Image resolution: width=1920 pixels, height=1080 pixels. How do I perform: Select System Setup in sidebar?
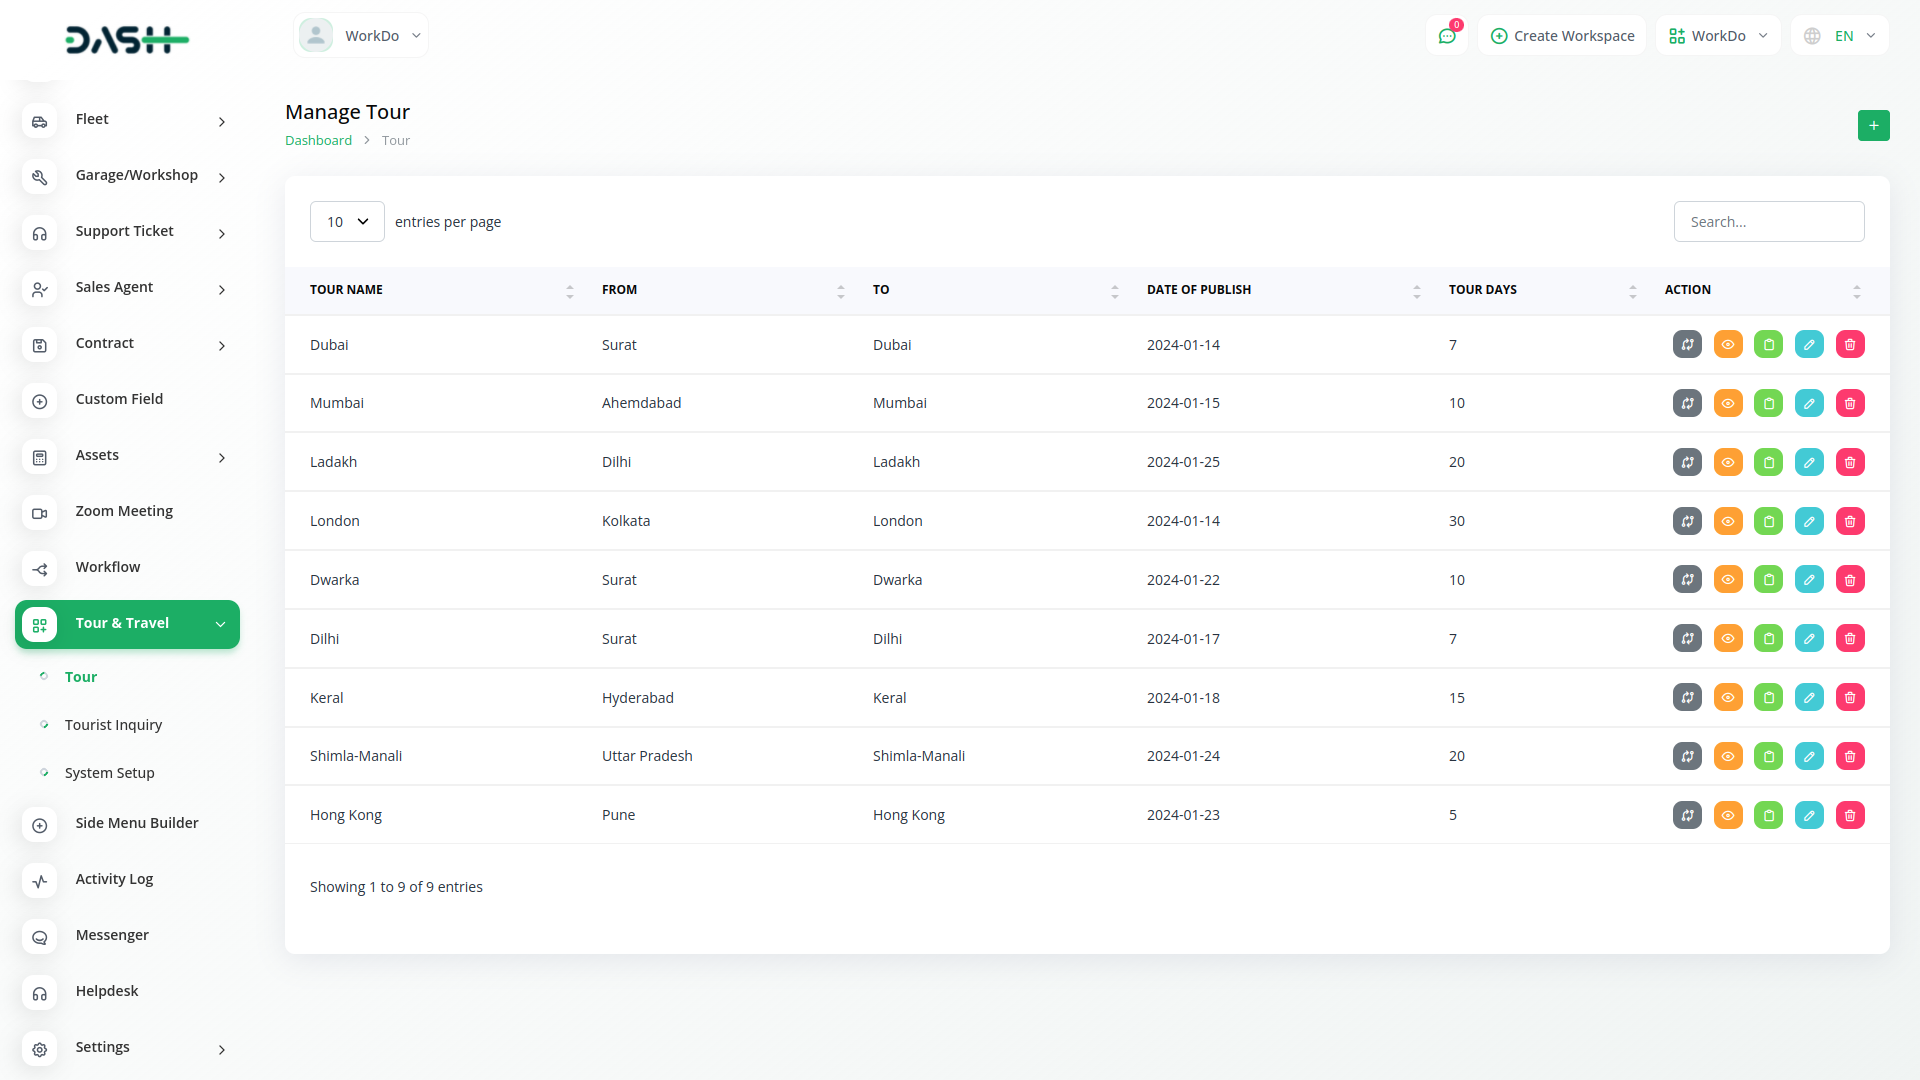tap(109, 773)
